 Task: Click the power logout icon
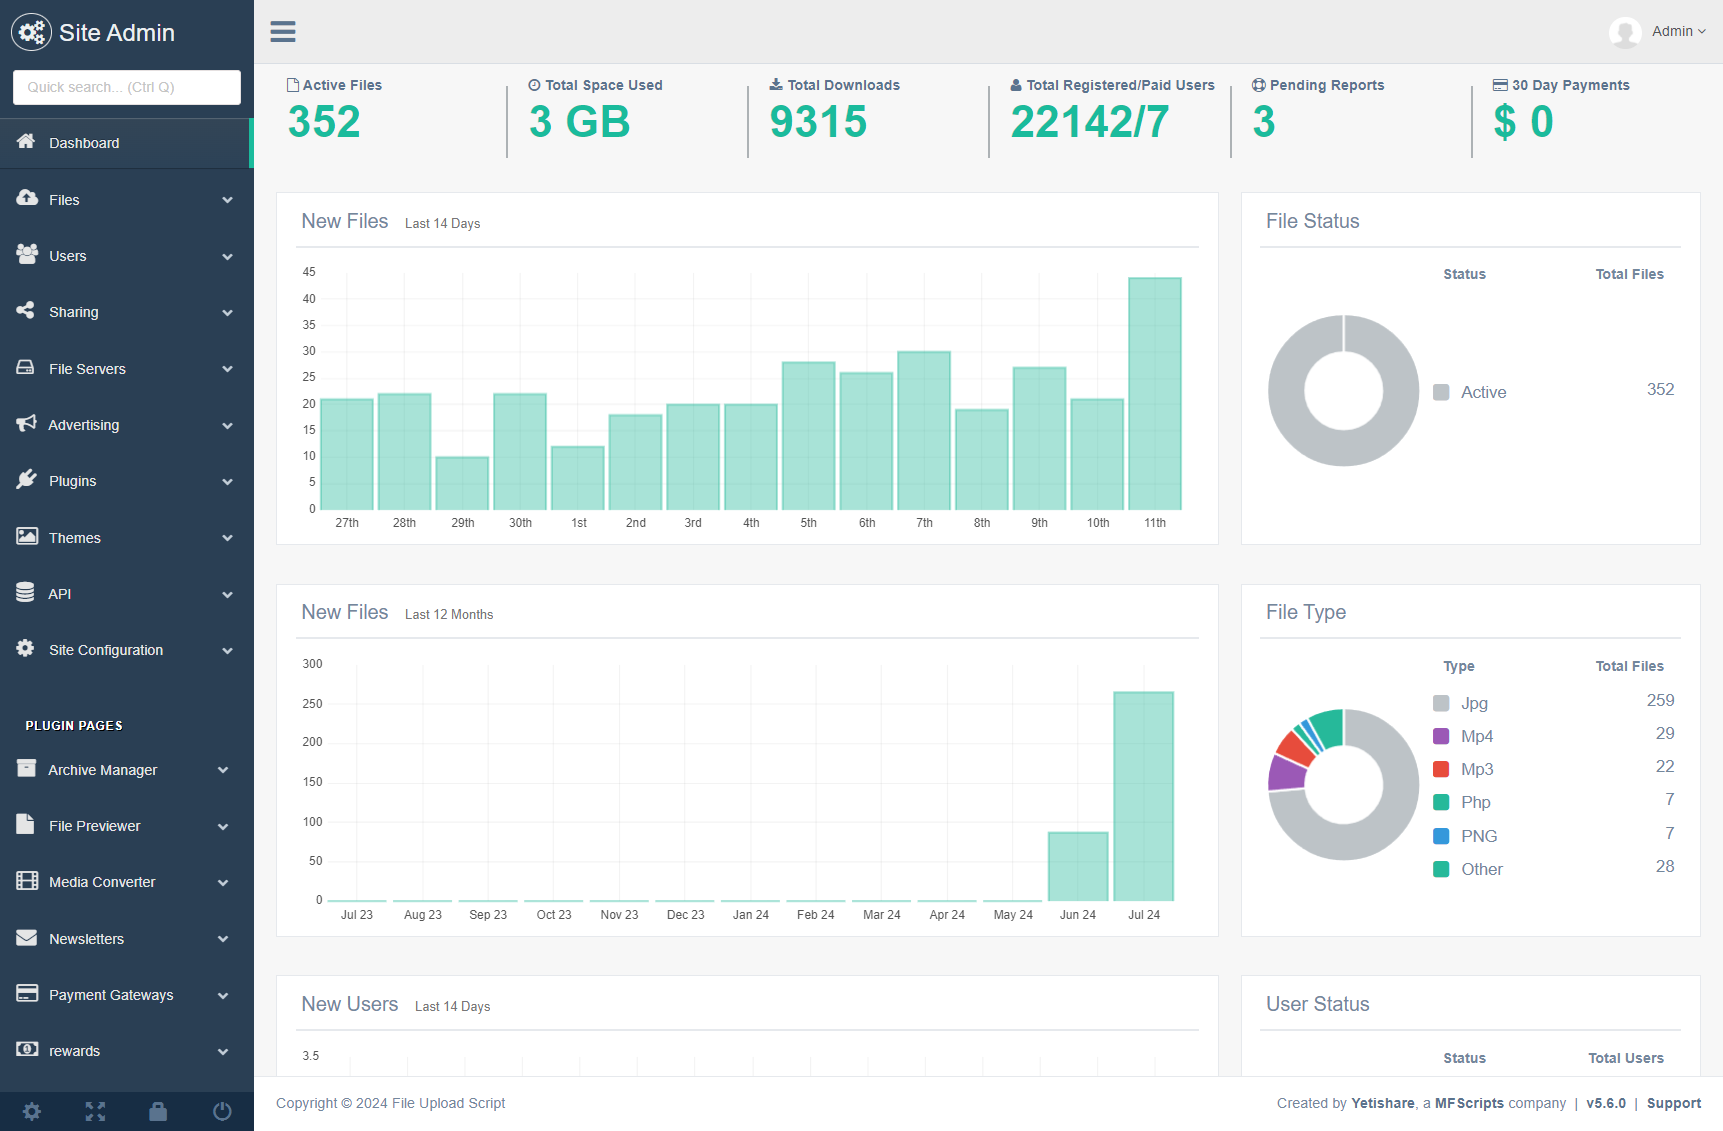[x=222, y=1111]
